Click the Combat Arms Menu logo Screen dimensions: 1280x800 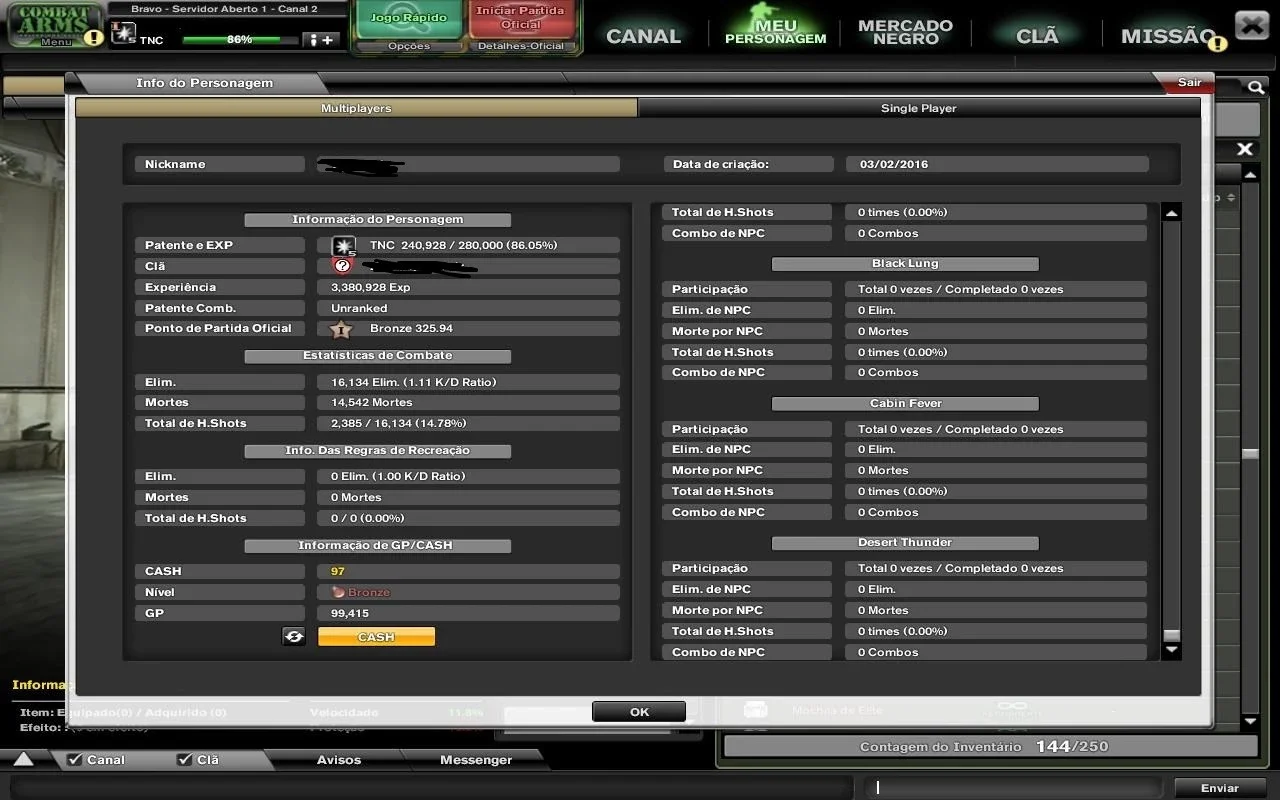(55, 25)
